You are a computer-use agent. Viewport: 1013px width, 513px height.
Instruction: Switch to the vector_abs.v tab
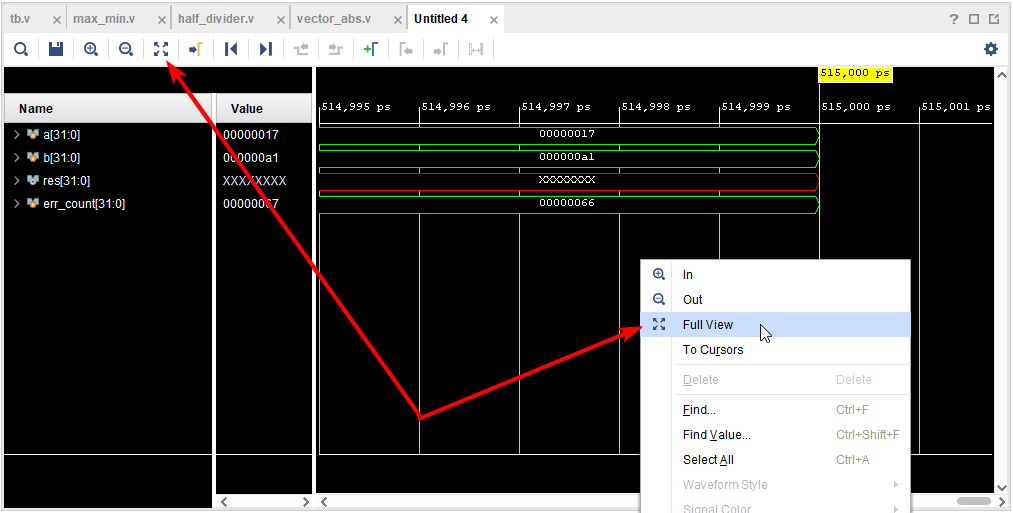pos(333,19)
